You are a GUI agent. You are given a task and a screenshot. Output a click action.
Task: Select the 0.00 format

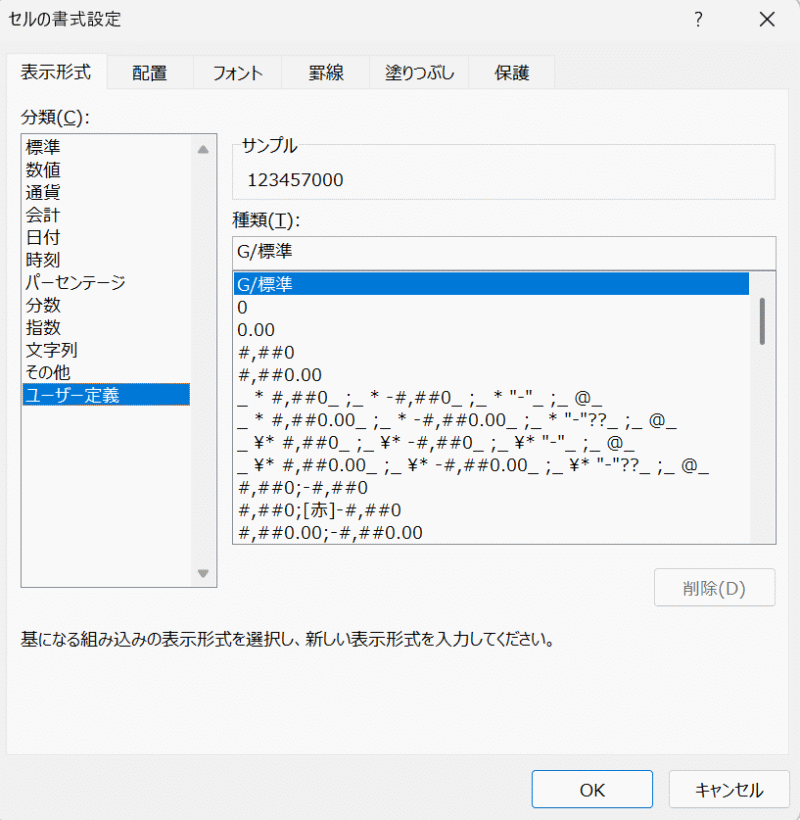pyautogui.click(x=491, y=329)
